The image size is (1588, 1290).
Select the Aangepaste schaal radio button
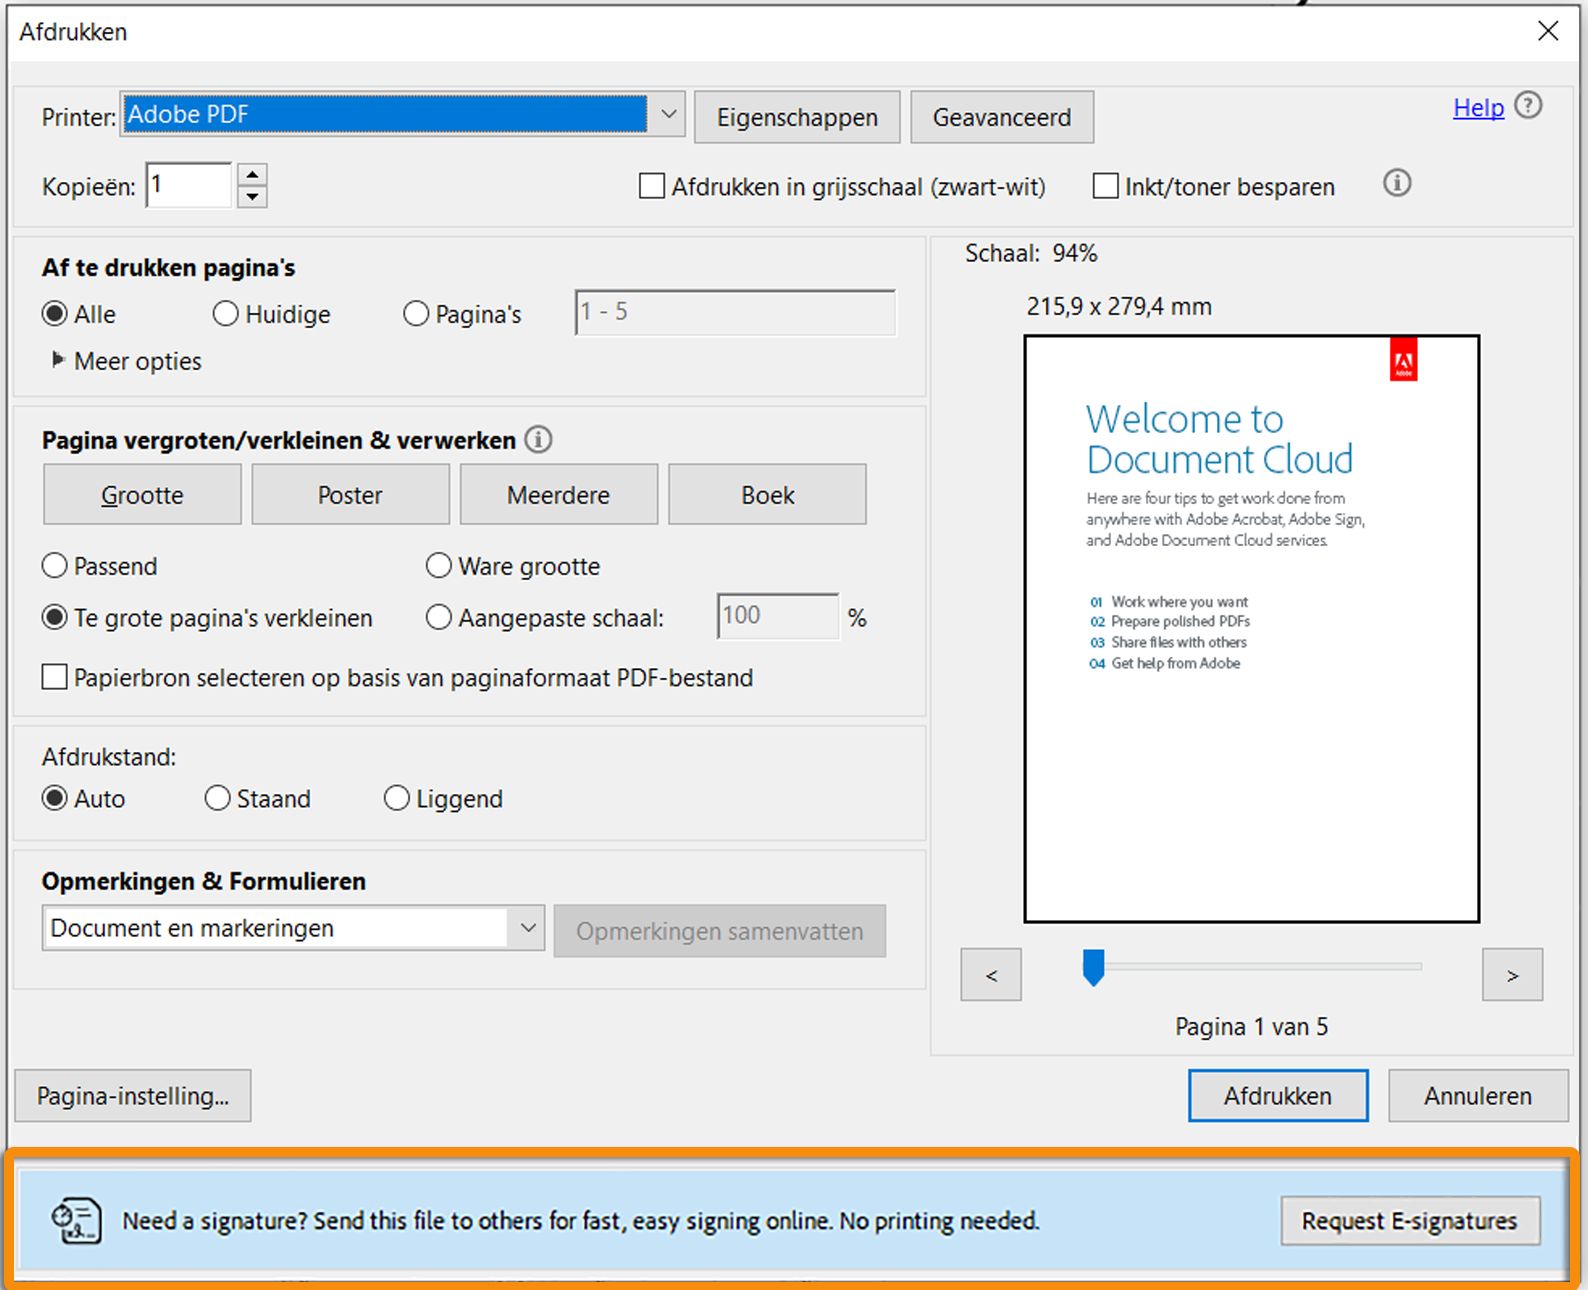point(439,618)
